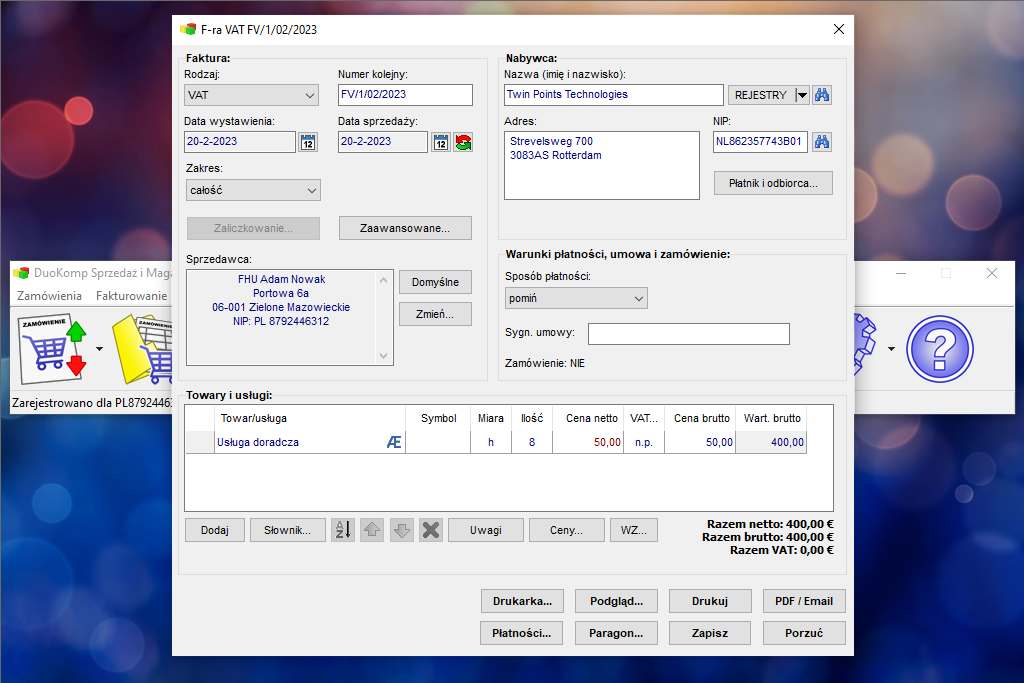
Task: Add item with Dodaj button
Action: click(215, 530)
